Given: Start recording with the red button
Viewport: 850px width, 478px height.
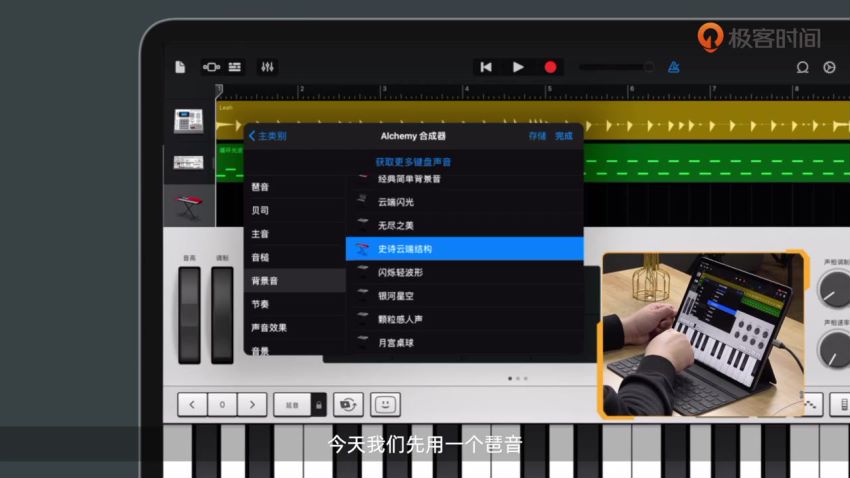Looking at the screenshot, I should click(x=550, y=67).
